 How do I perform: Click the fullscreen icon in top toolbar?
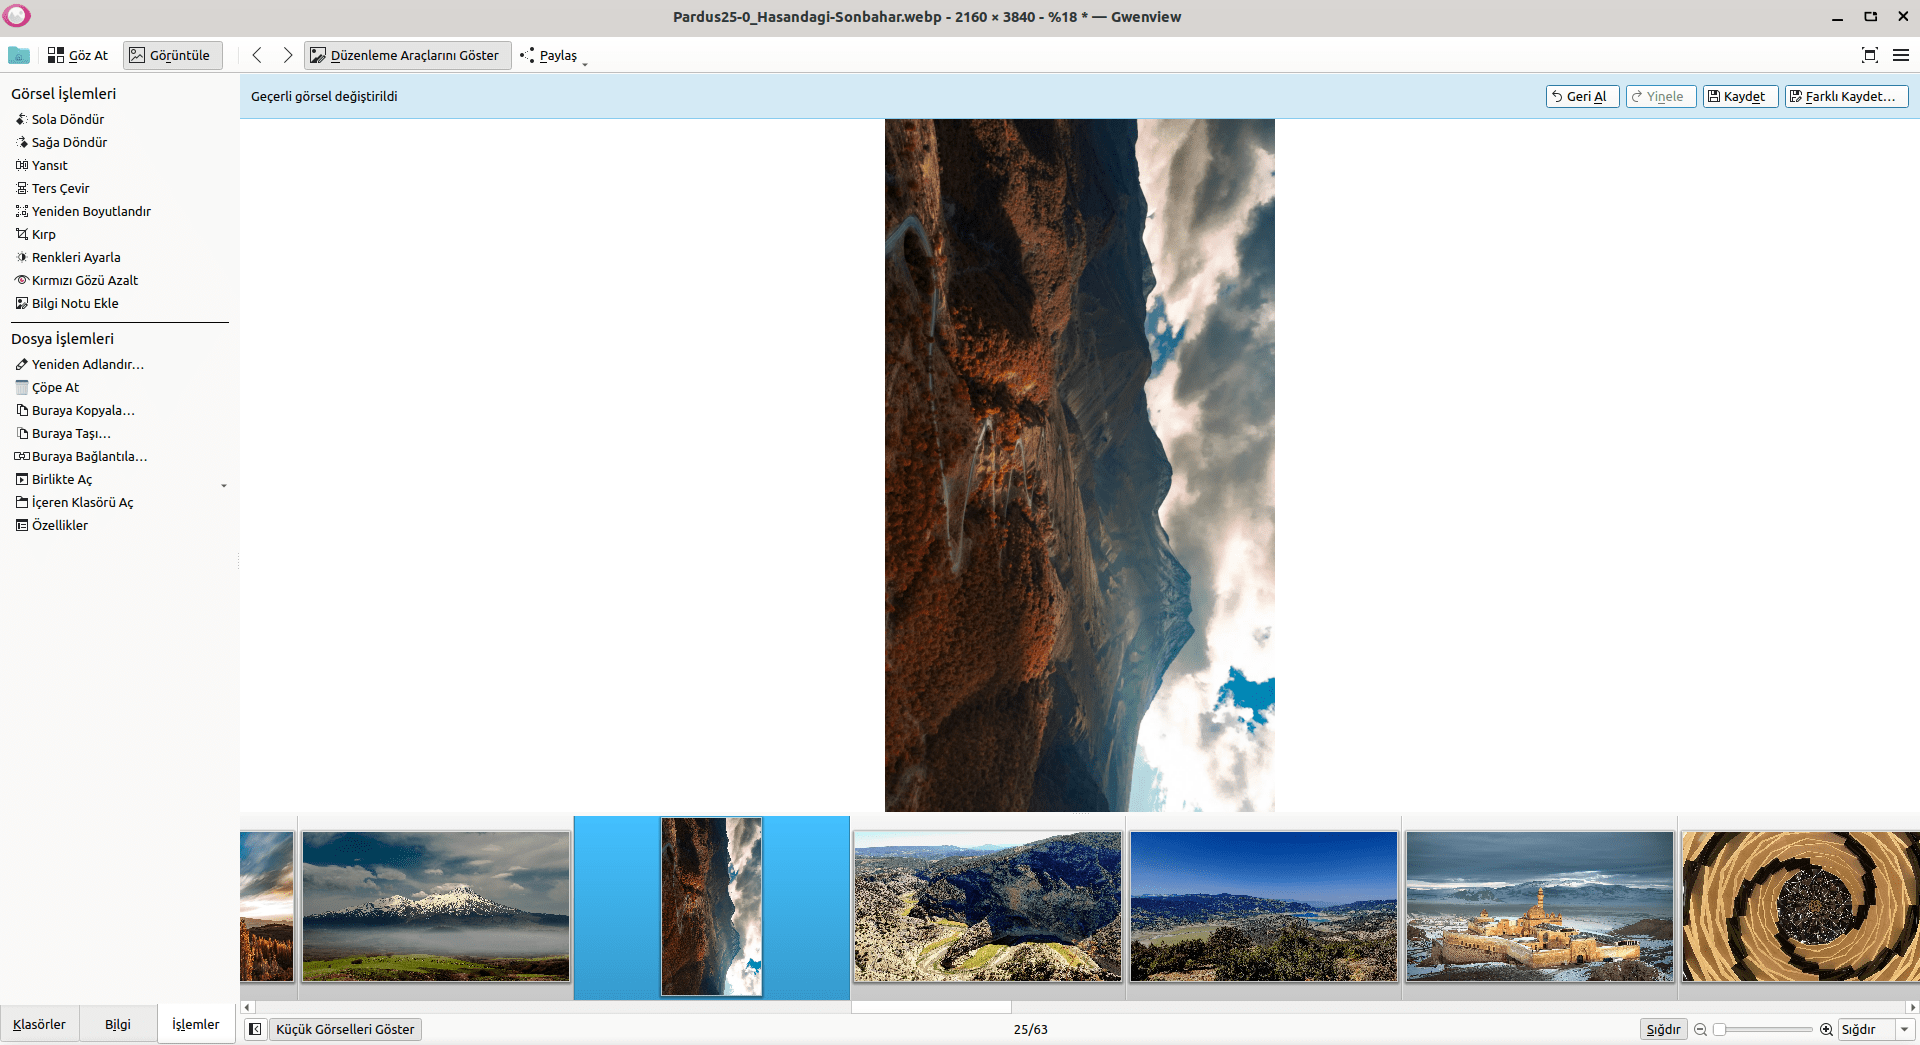coord(1869,55)
